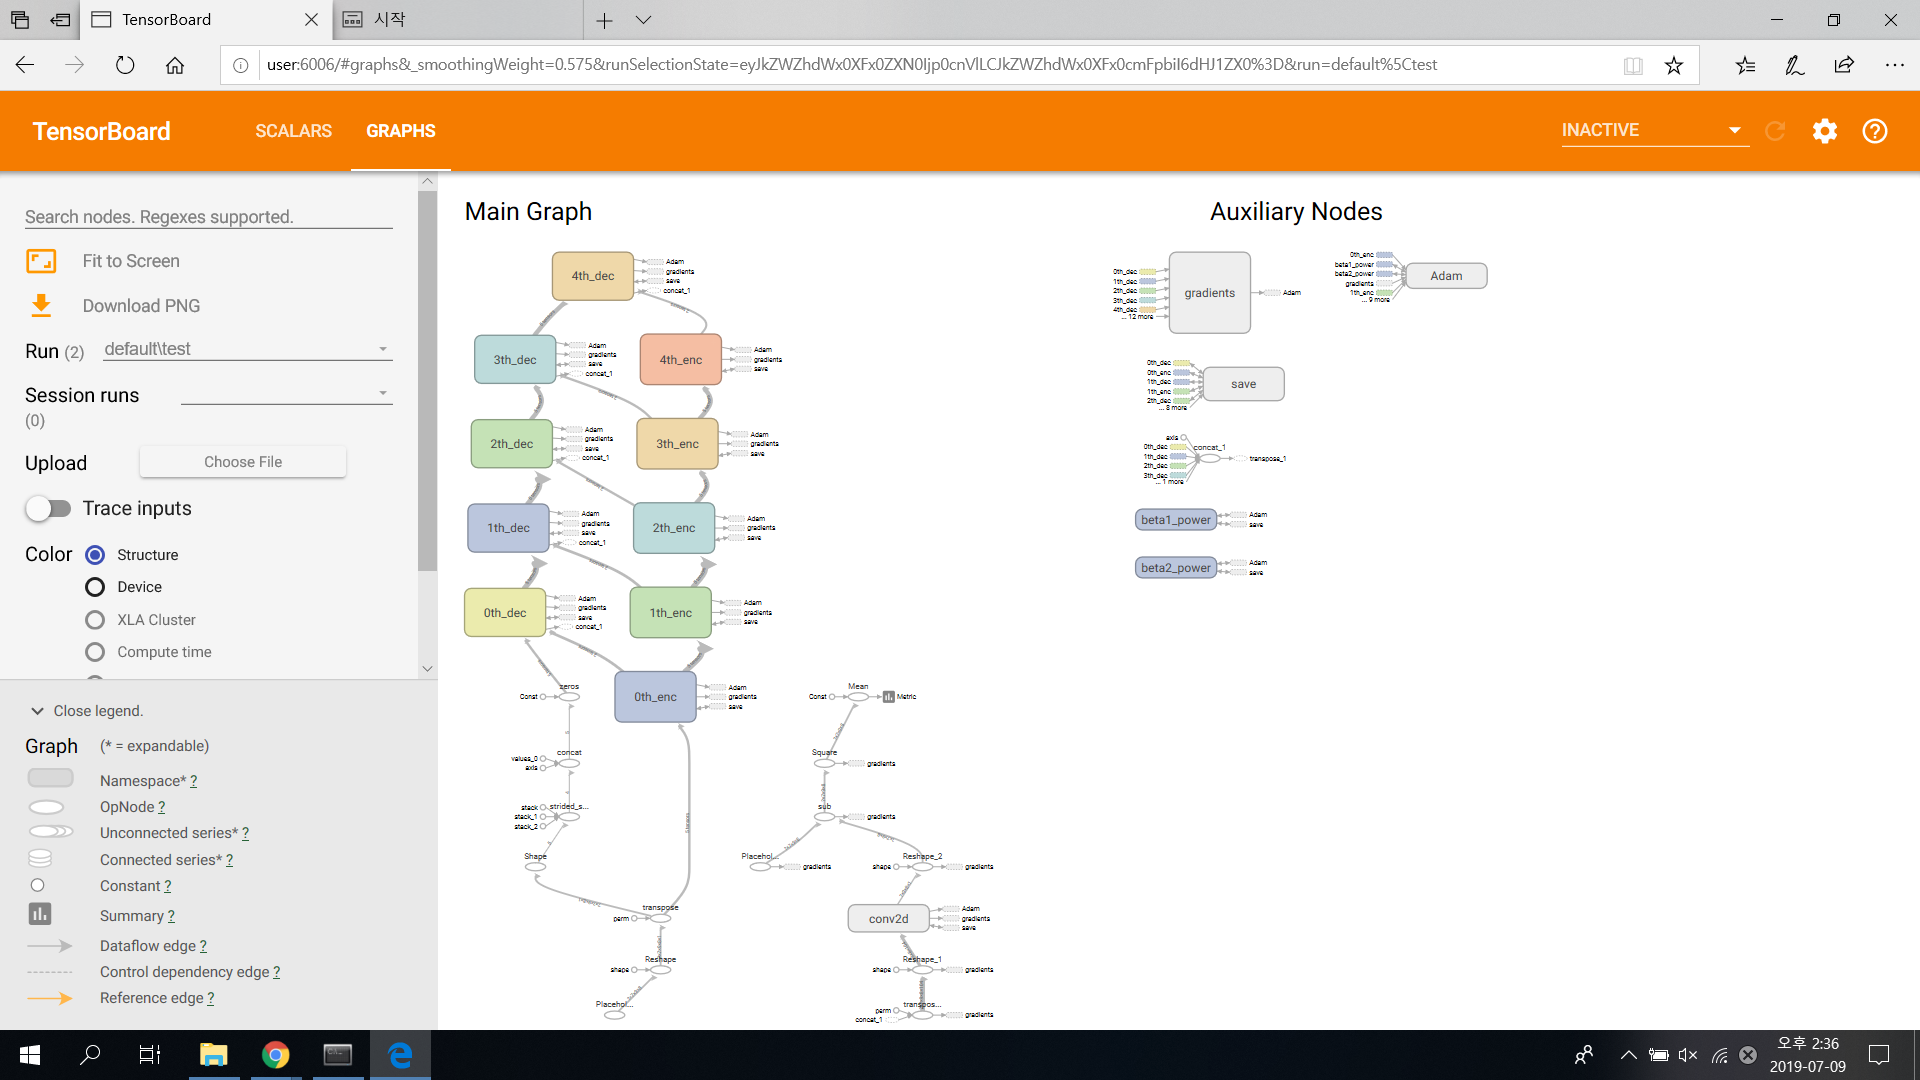Viewport: 1920px width, 1080px height.
Task: Click the share page icon
Action: [1845, 65]
